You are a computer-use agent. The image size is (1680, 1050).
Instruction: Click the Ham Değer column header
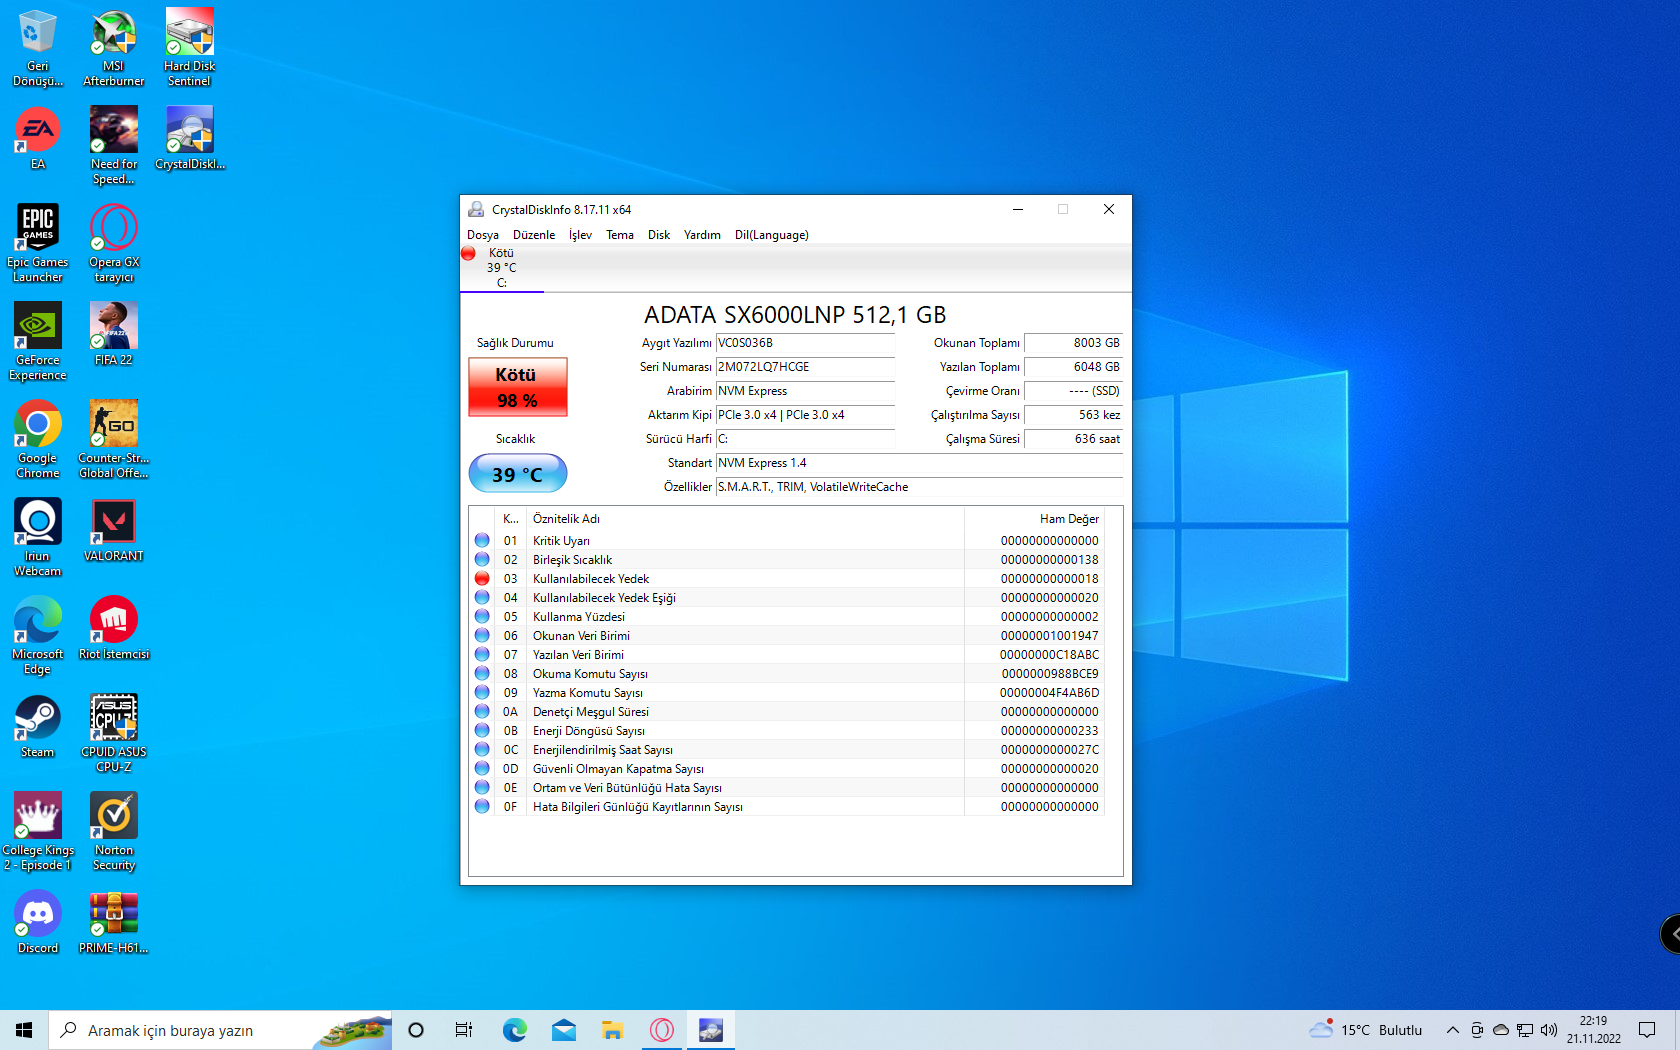[x=1068, y=519]
